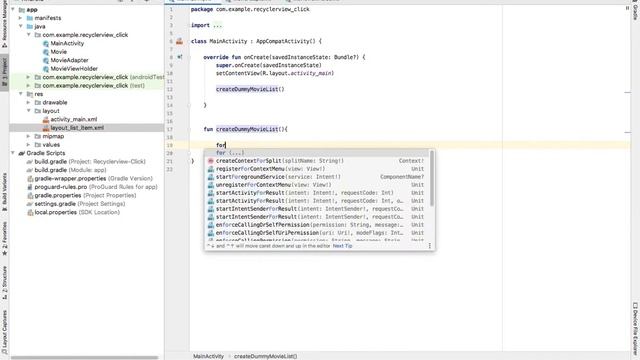This screenshot has width=640, height=360.
Task: Expand the drawable folder
Action: tap(29, 102)
